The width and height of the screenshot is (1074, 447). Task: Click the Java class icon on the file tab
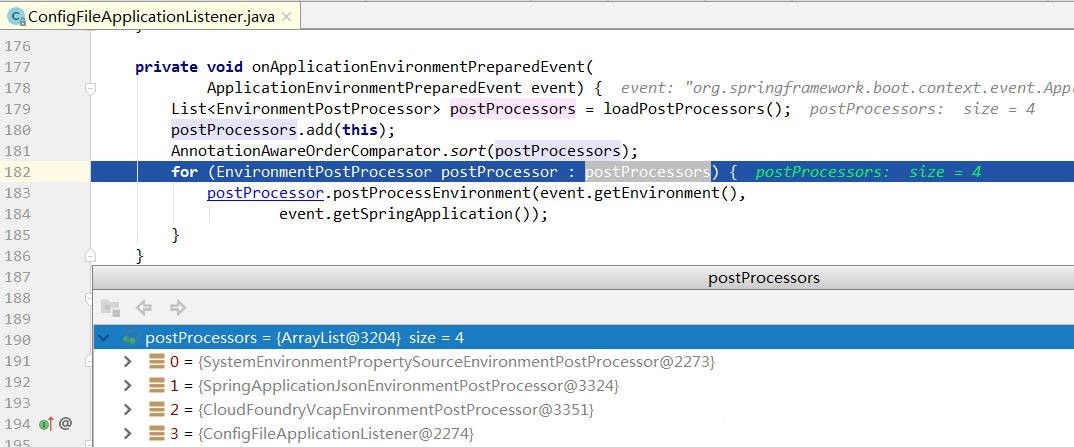click(16, 16)
